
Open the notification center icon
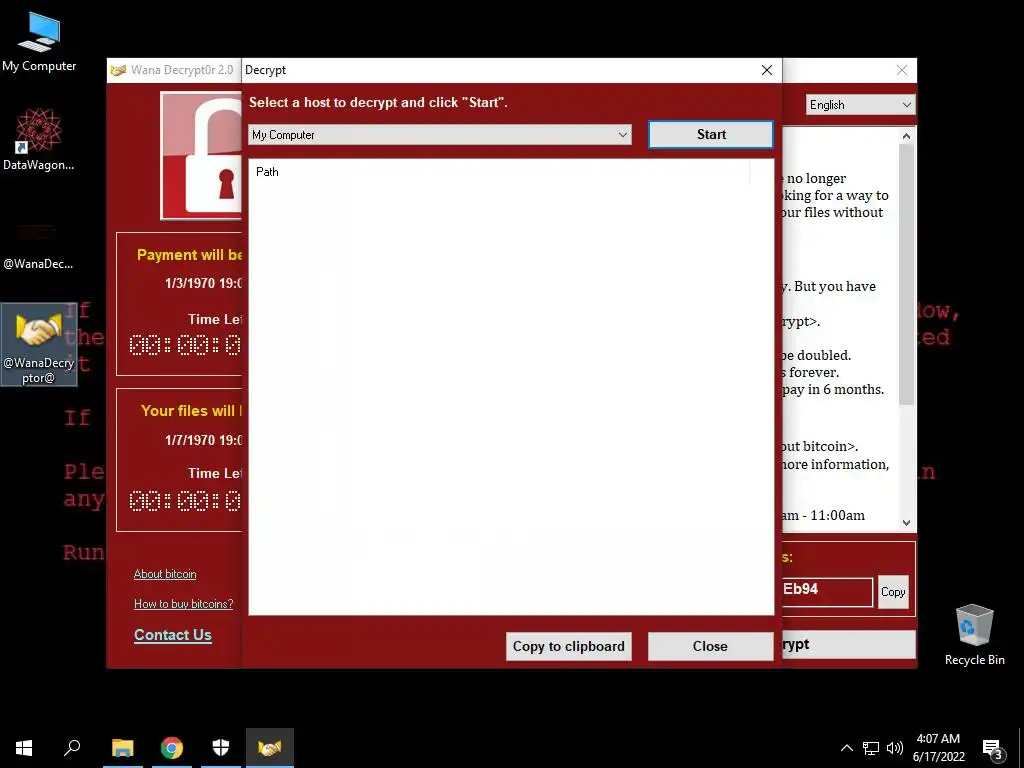click(x=992, y=749)
